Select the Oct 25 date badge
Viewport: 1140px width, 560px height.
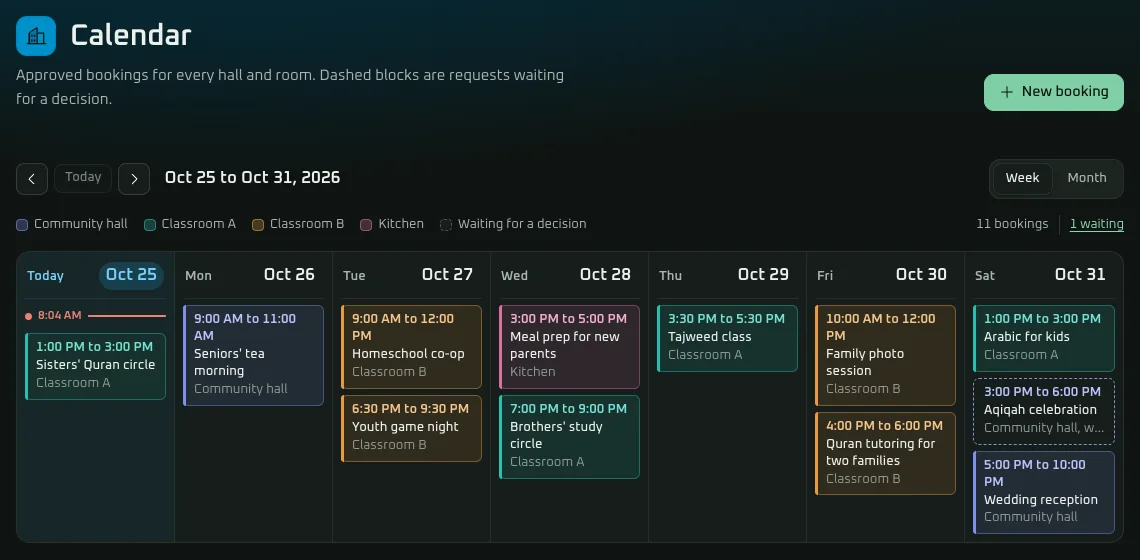pos(132,276)
